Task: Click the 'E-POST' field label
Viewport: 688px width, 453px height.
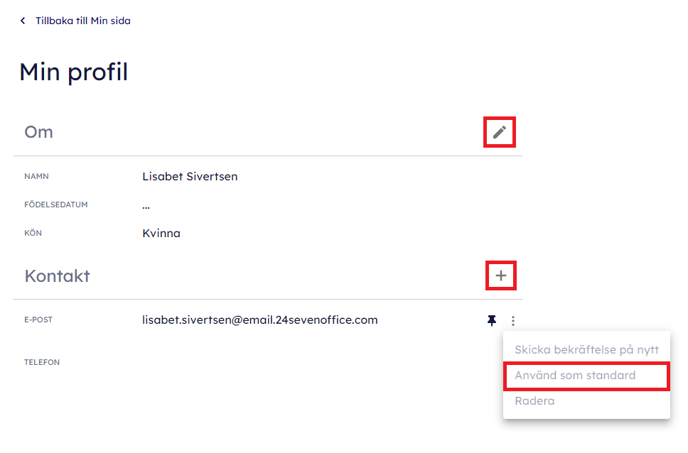Action: click(39, 321)
